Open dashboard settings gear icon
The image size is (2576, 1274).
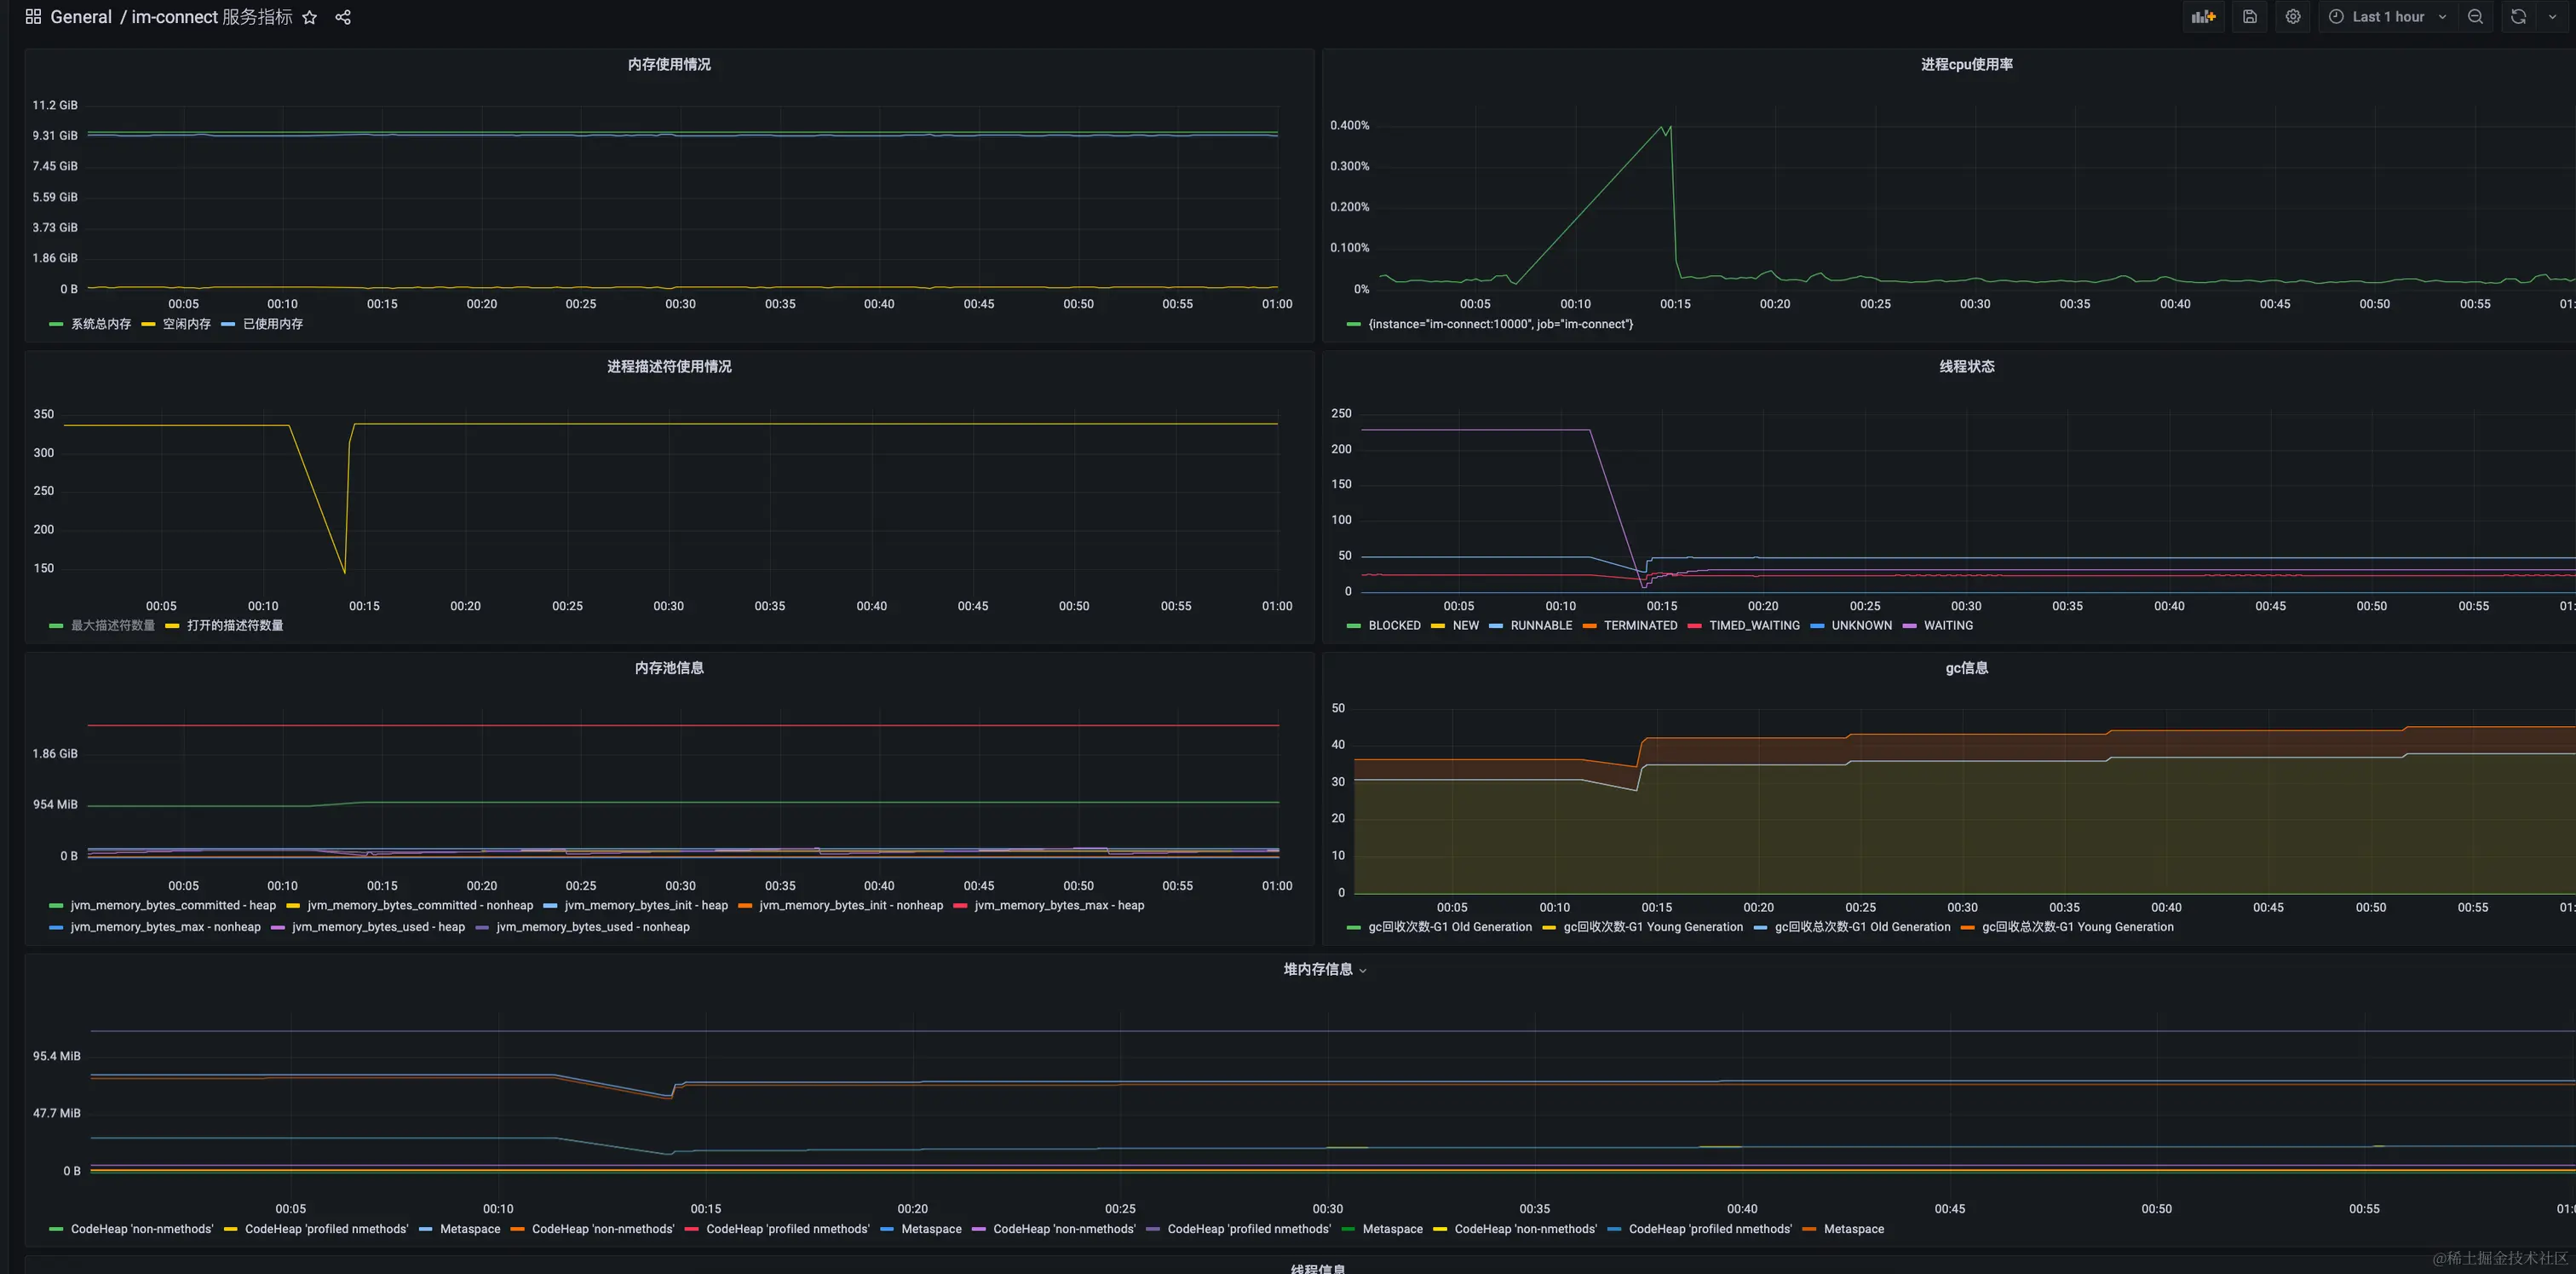tap(2293, 17)
